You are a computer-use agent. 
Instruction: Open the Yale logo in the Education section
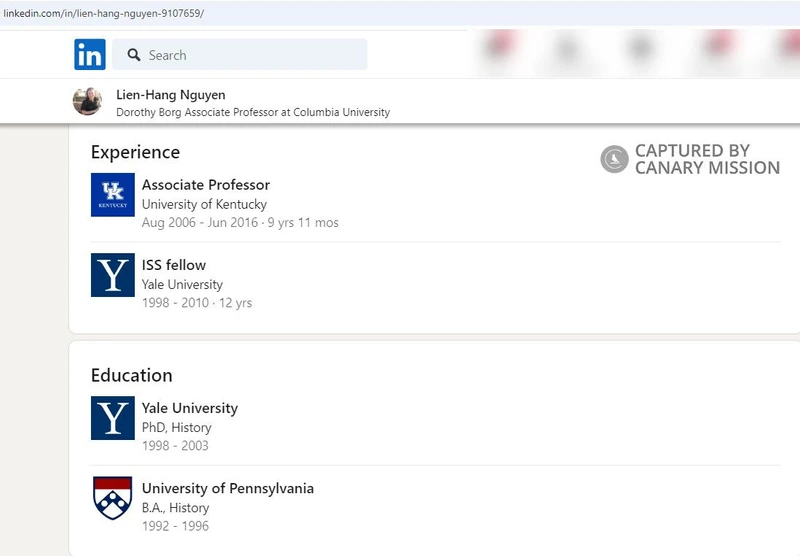[113, 418]
